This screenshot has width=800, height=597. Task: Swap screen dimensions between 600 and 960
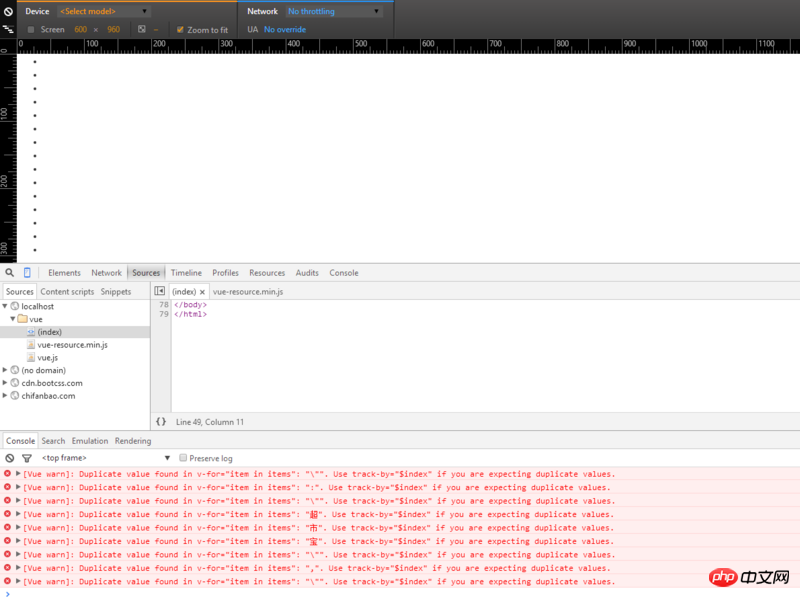pos(96,30)
